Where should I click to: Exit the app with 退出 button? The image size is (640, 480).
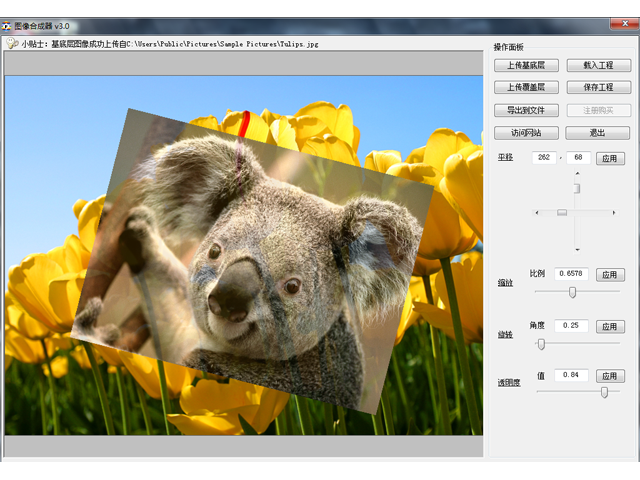click(x=598, y=133)
